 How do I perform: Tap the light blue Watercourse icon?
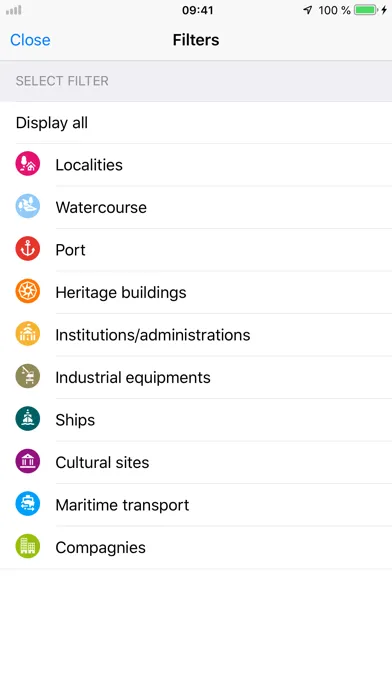[x=28, y=206]
